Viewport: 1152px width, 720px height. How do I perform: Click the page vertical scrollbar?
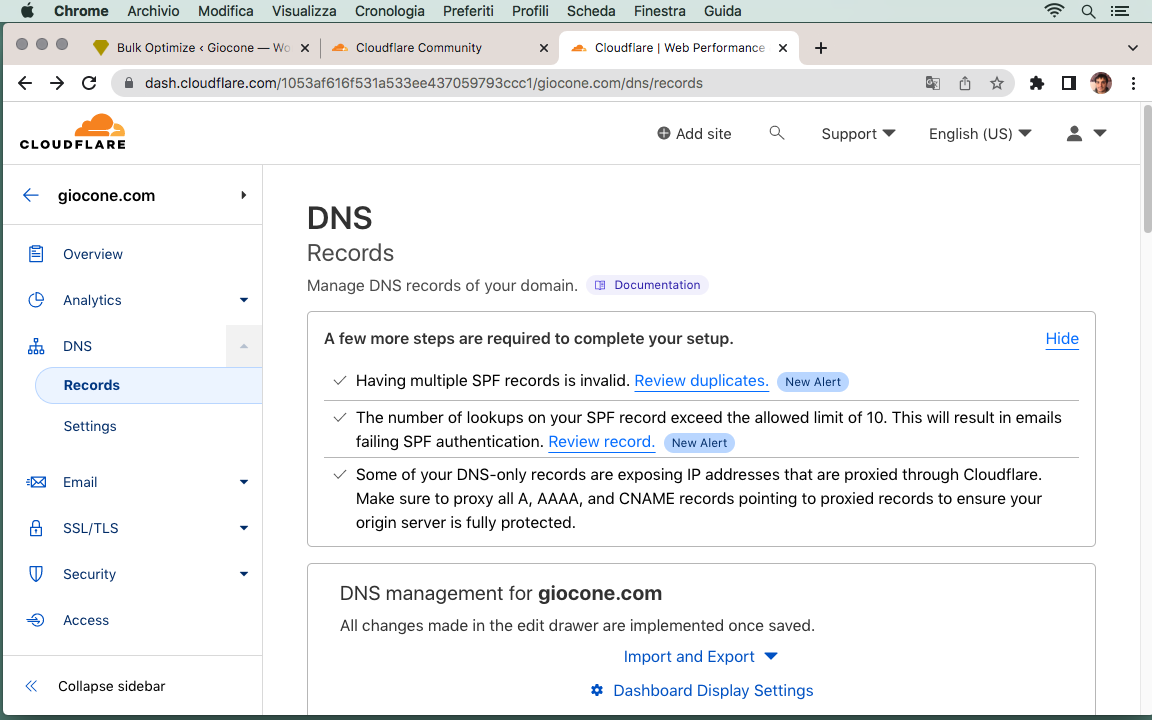pos(1147,169)
